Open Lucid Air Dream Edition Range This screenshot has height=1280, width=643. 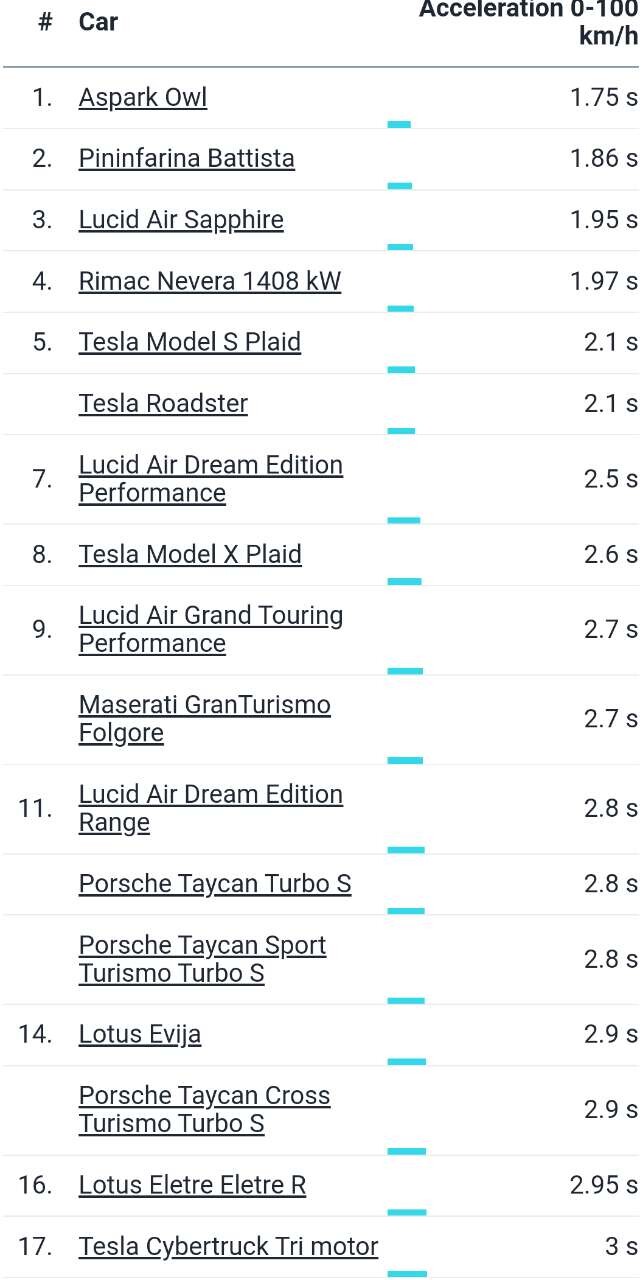(211, 809)
